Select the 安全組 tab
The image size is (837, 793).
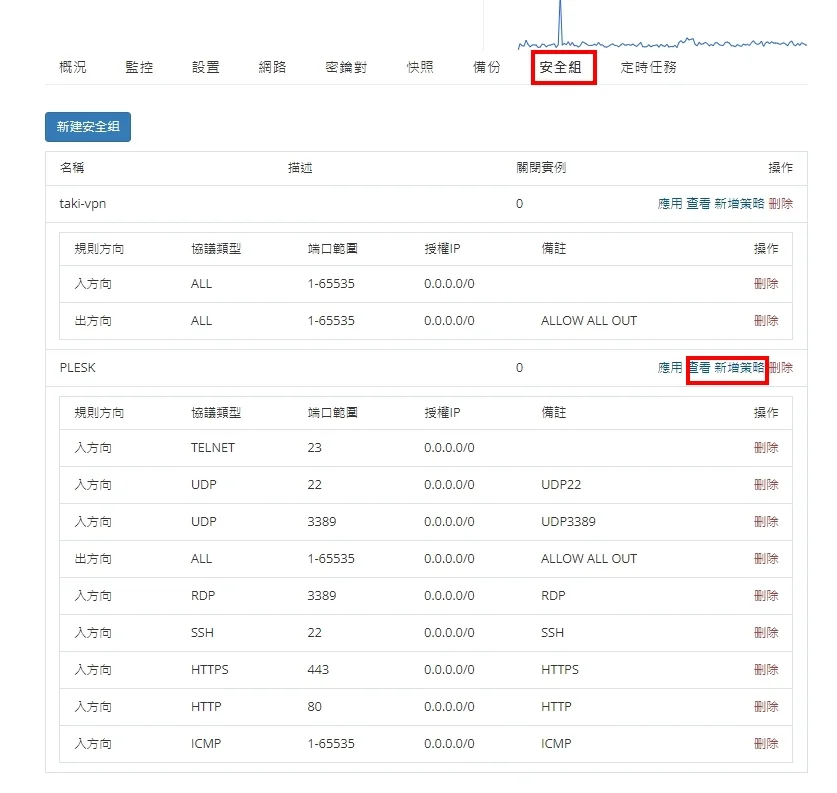pyautogui.click(x=560, y=67)
